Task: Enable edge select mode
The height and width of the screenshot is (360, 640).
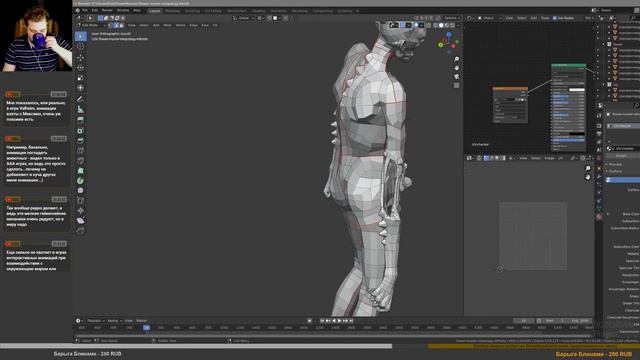Action: point(116,25)
